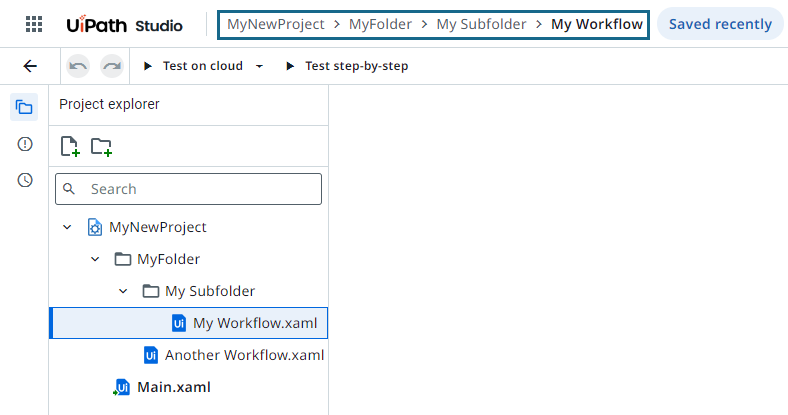This screenshot has height=415, width=788.
Task: Open the app launcher grid icon
Action: point(34,24)
